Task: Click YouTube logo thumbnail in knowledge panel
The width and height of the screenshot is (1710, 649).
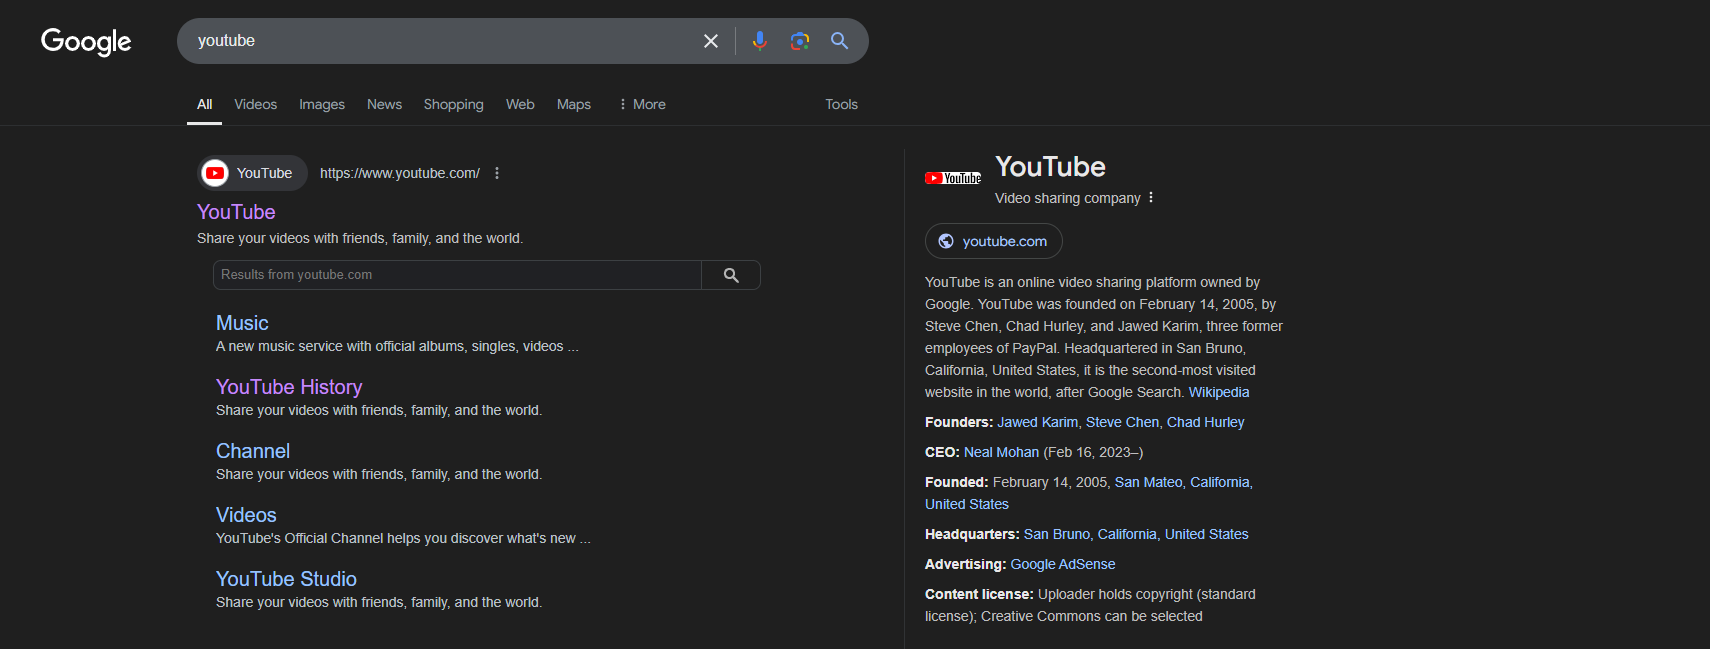Action: [953, 178]
